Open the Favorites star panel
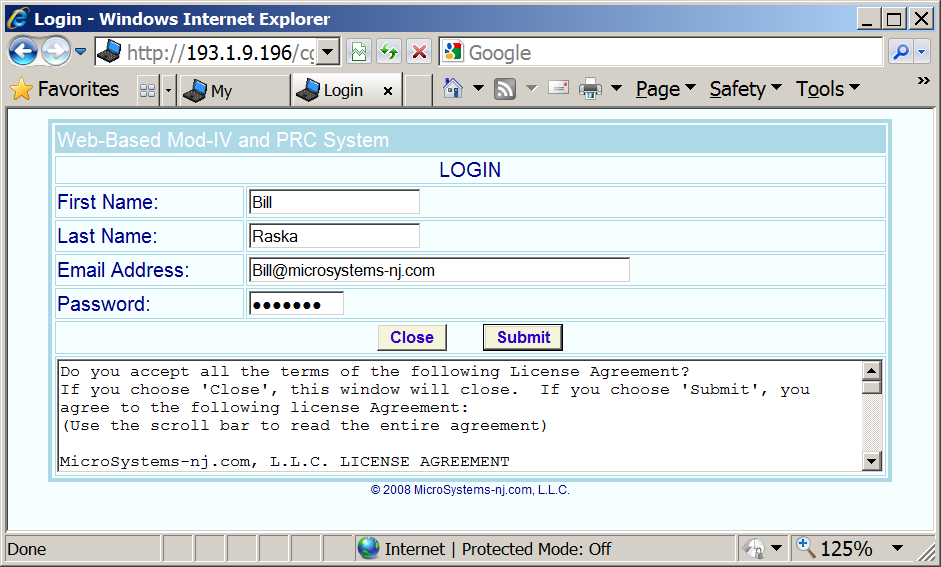Viewport: 941px width, 567px height. (x=65, y=89)
